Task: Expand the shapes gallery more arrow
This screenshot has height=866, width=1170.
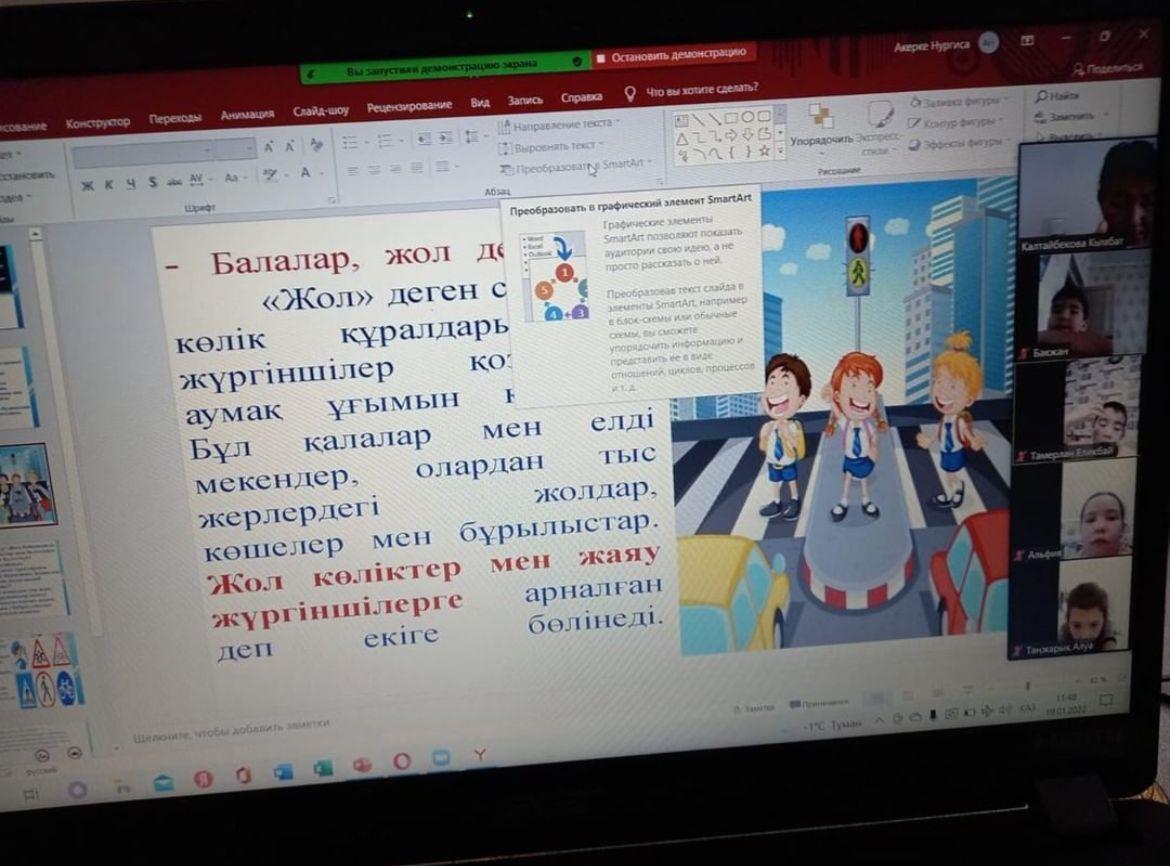Action: click(781, 150)
